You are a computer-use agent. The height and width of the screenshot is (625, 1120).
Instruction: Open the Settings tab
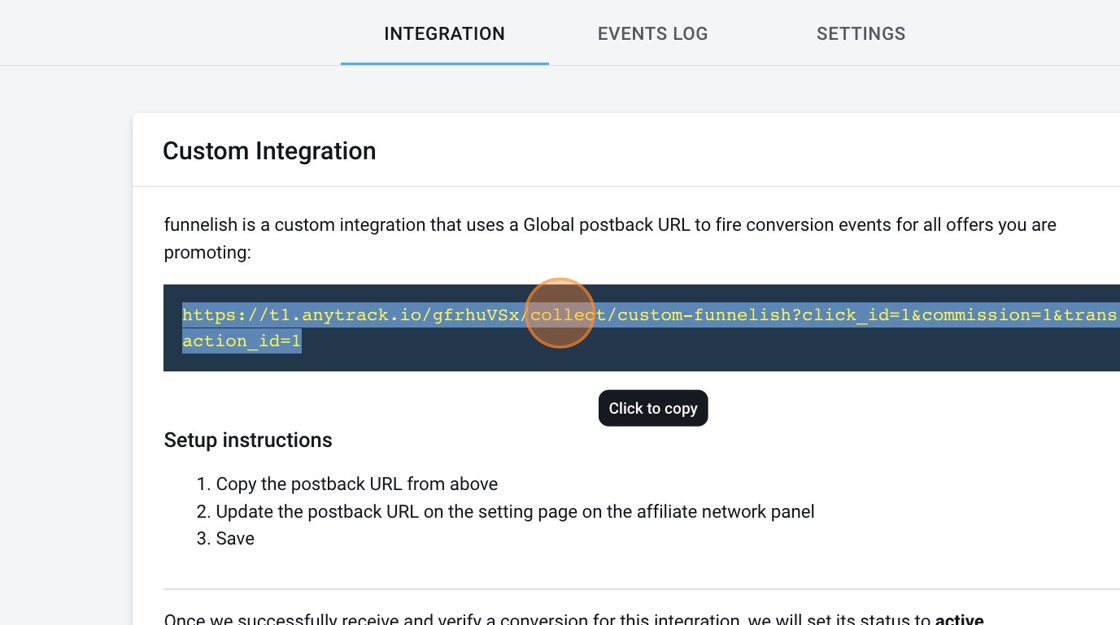point(861,34)
